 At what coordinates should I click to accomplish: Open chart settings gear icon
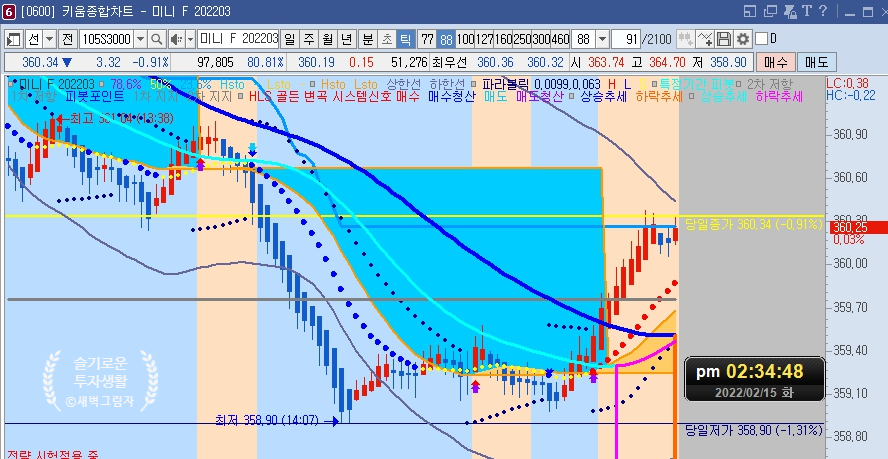coord(742,39)
